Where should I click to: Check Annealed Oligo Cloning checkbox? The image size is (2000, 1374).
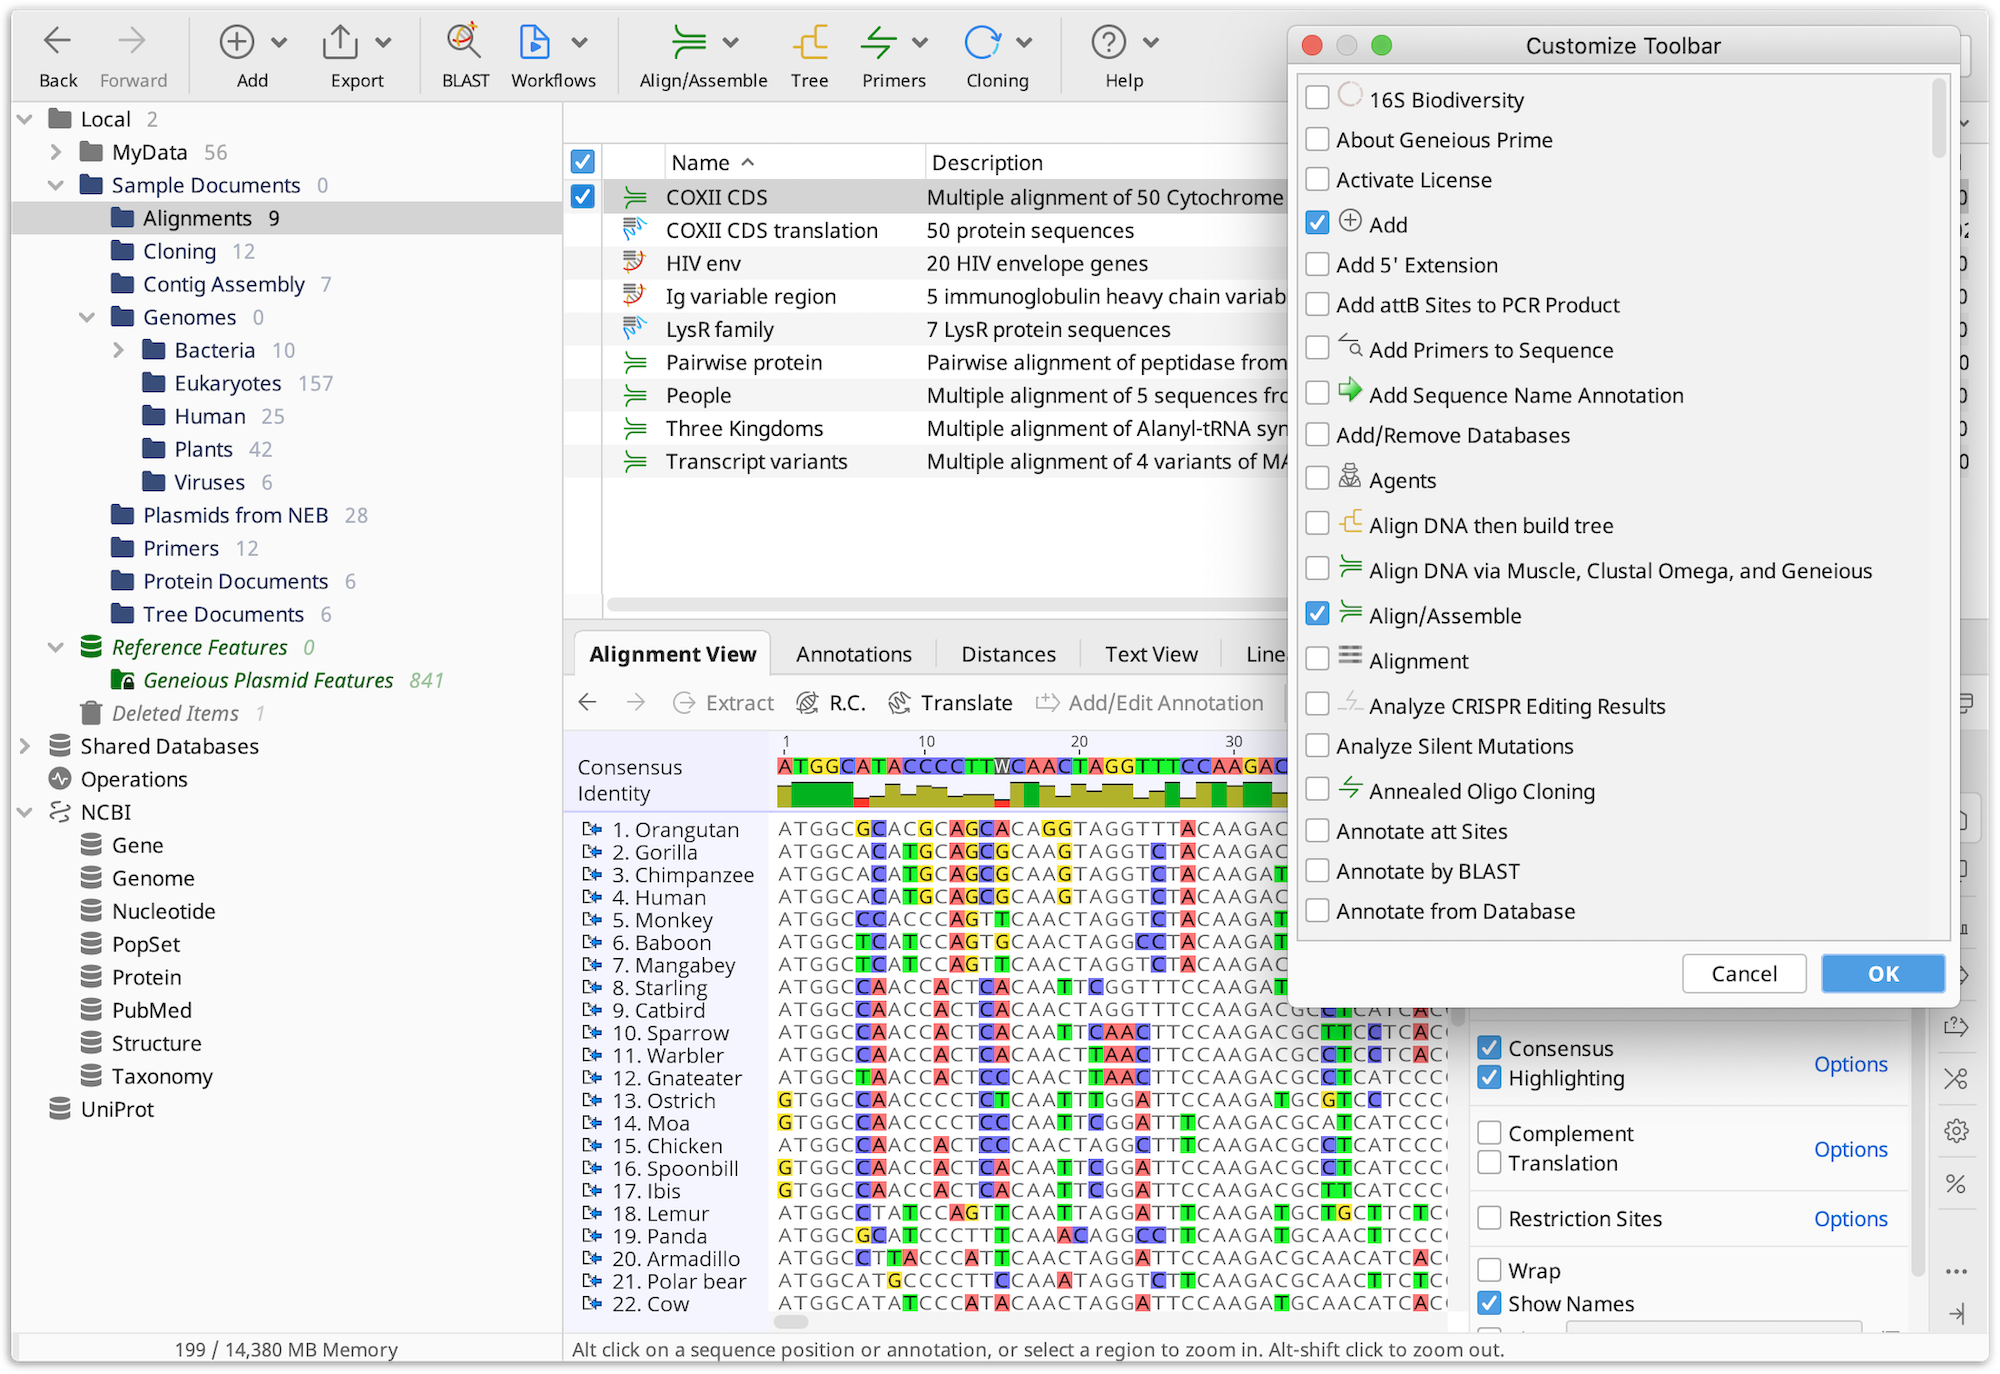click(1318, 790)
